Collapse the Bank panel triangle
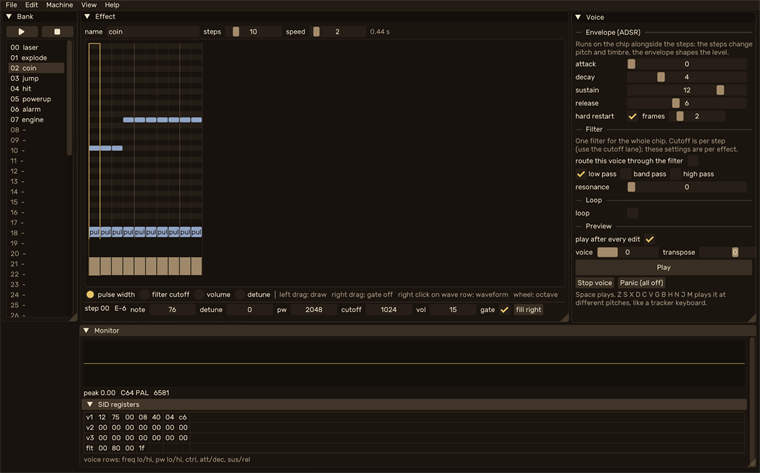 point(9,16)
